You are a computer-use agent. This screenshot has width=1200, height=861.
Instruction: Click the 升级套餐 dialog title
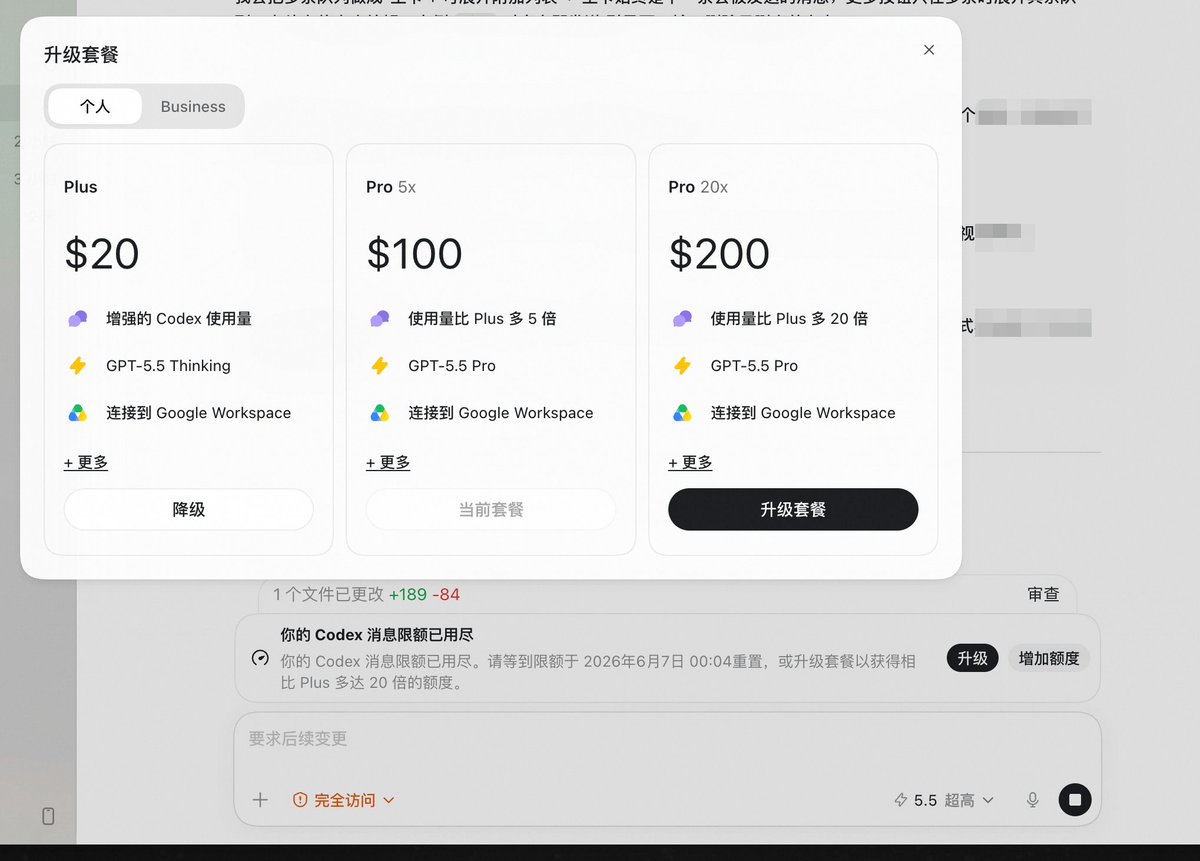81,55
